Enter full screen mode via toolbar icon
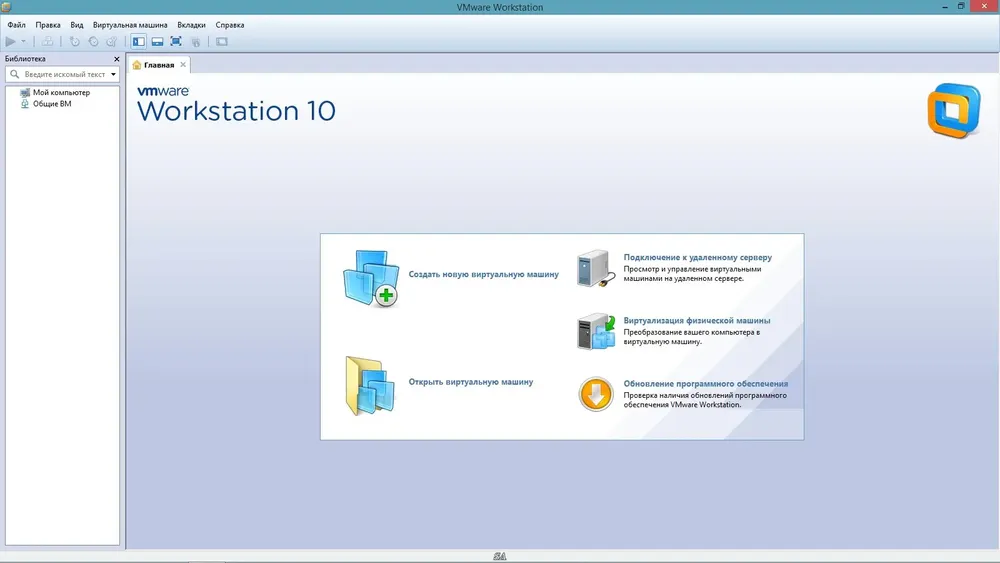 tap(176, 41)
